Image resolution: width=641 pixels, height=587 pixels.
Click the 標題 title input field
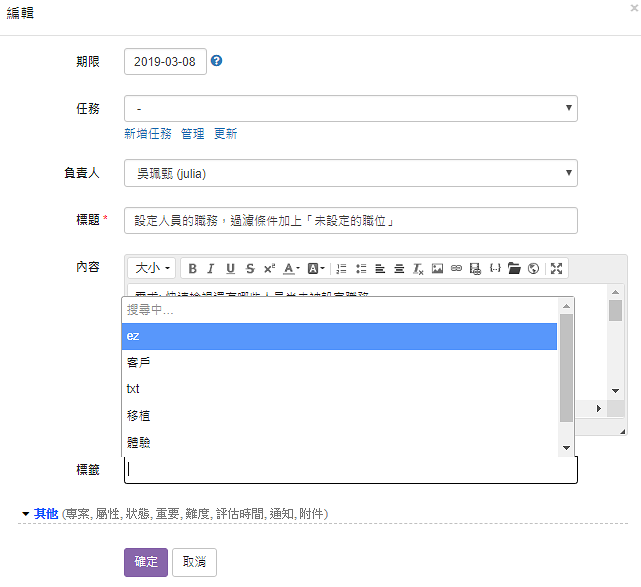pos(350,221)
